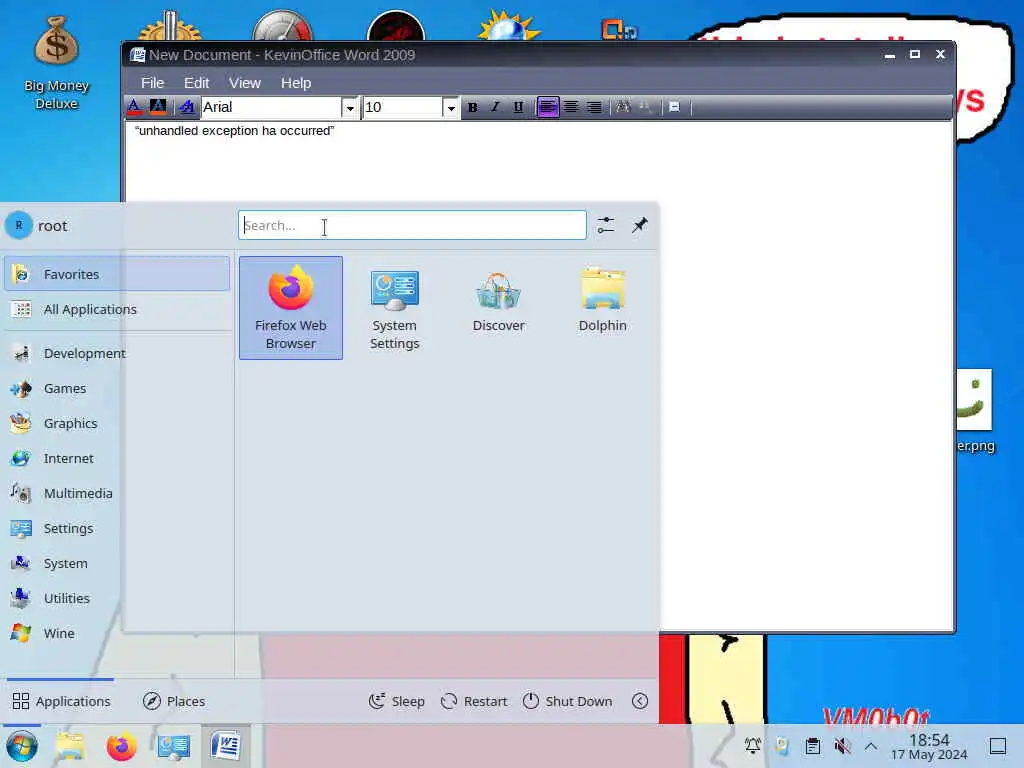The width and height of the screenshot is (1024, 768).
Task: Align text right
Action: (x=594, y=107)
